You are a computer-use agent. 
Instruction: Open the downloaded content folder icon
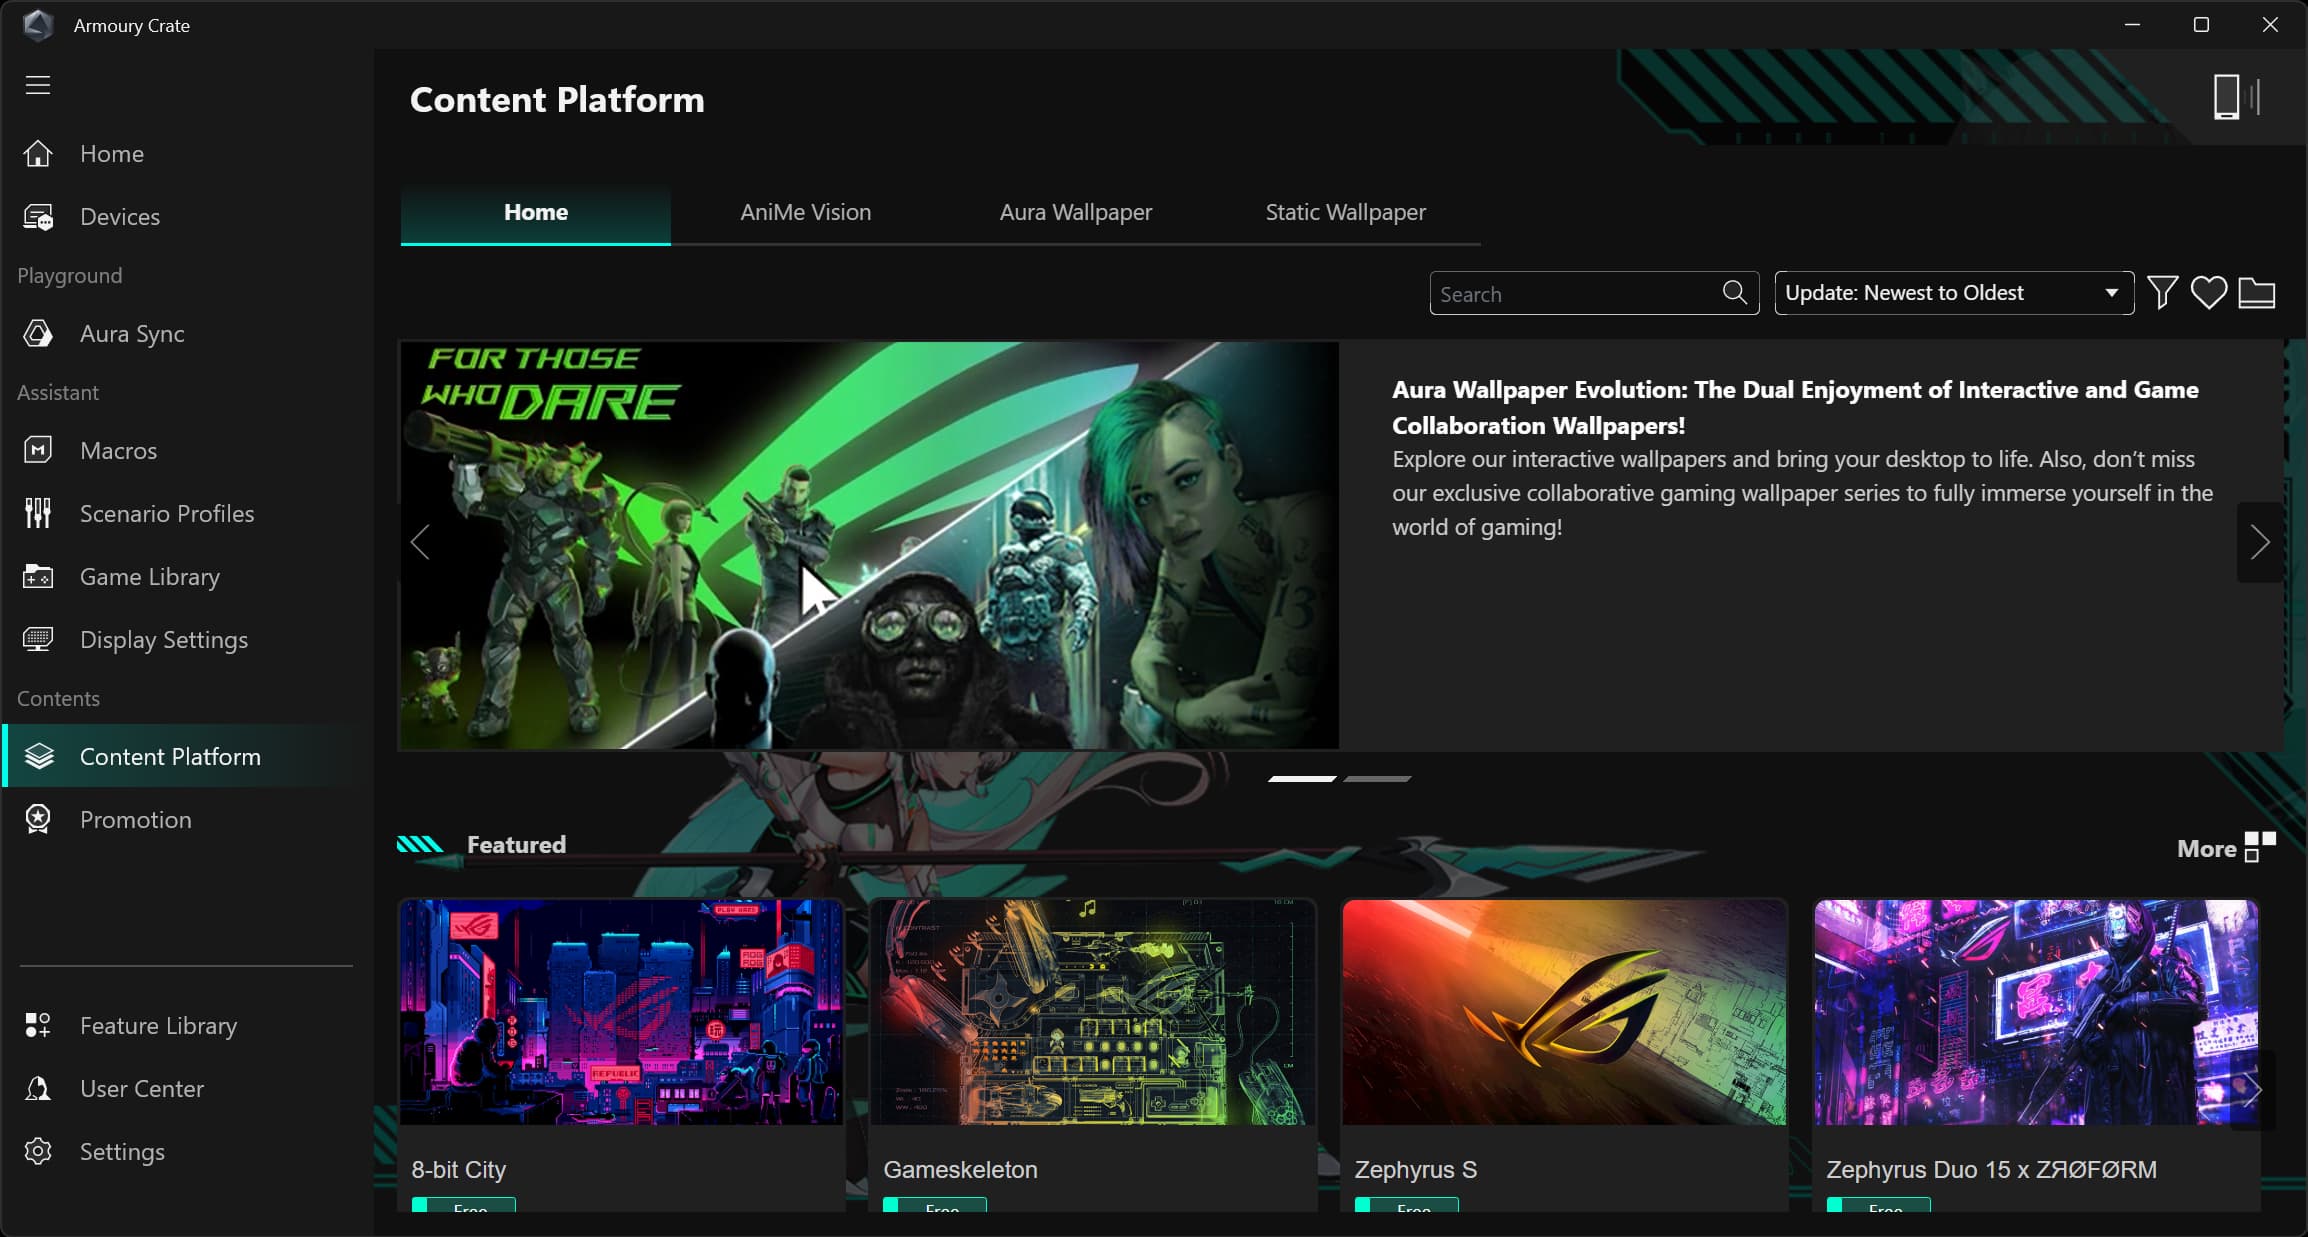tap(2256, 293)
